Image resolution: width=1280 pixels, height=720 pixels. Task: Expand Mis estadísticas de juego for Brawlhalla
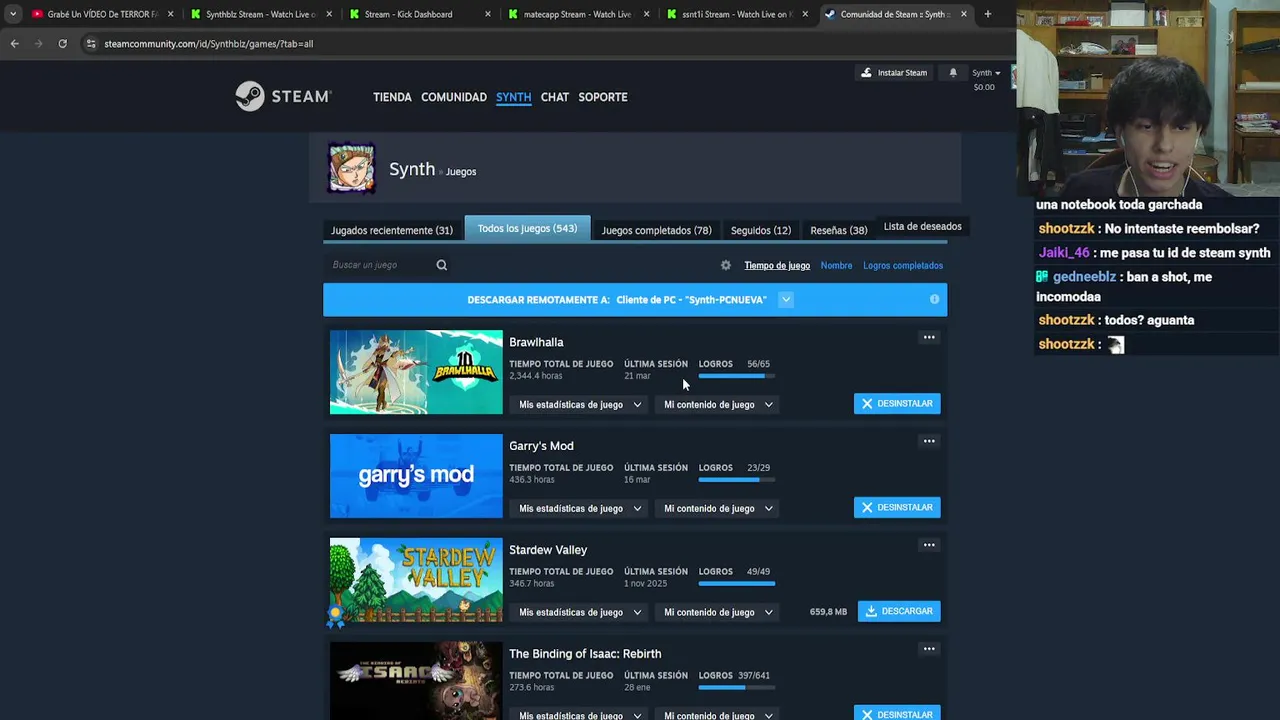pos(580,404)
